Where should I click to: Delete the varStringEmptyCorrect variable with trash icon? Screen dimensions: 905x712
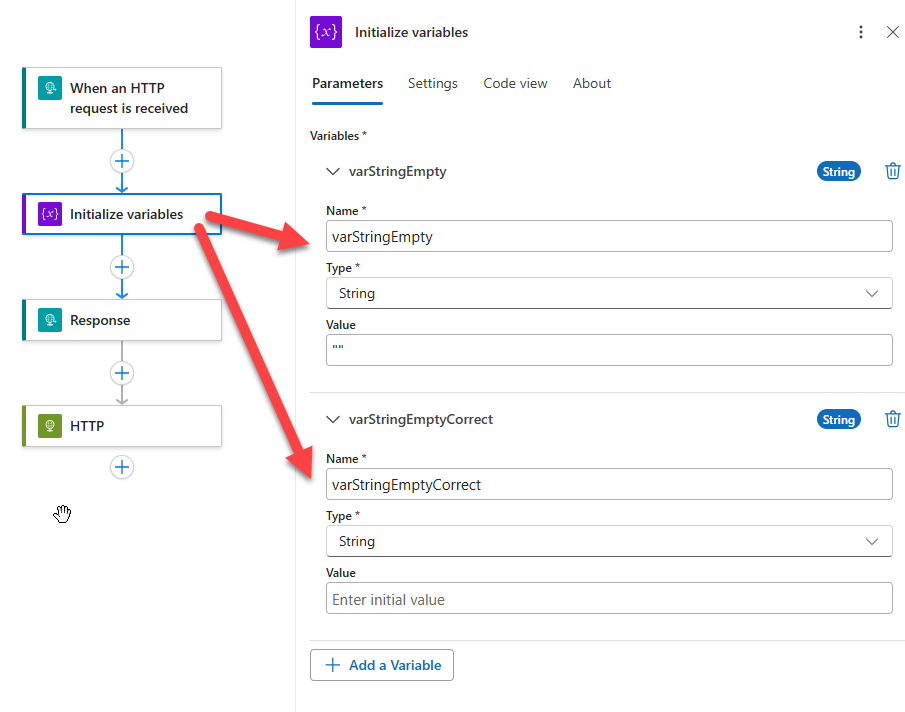[892, 419]
